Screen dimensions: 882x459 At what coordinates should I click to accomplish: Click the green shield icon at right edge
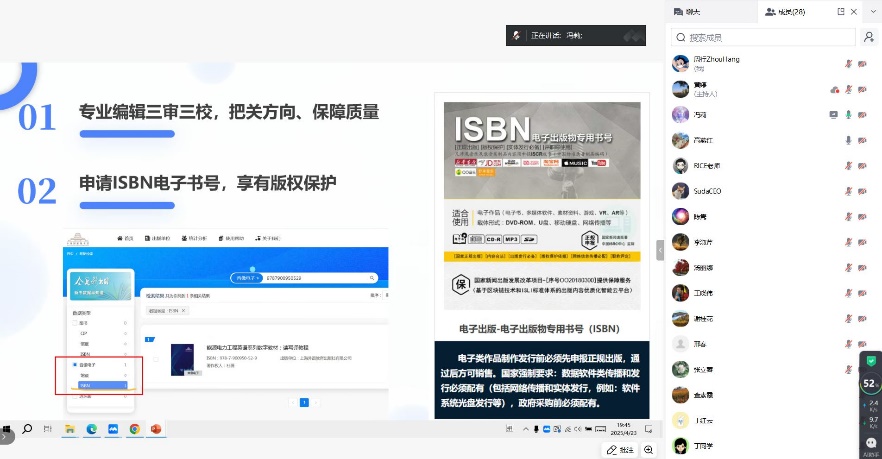[870, 360]
